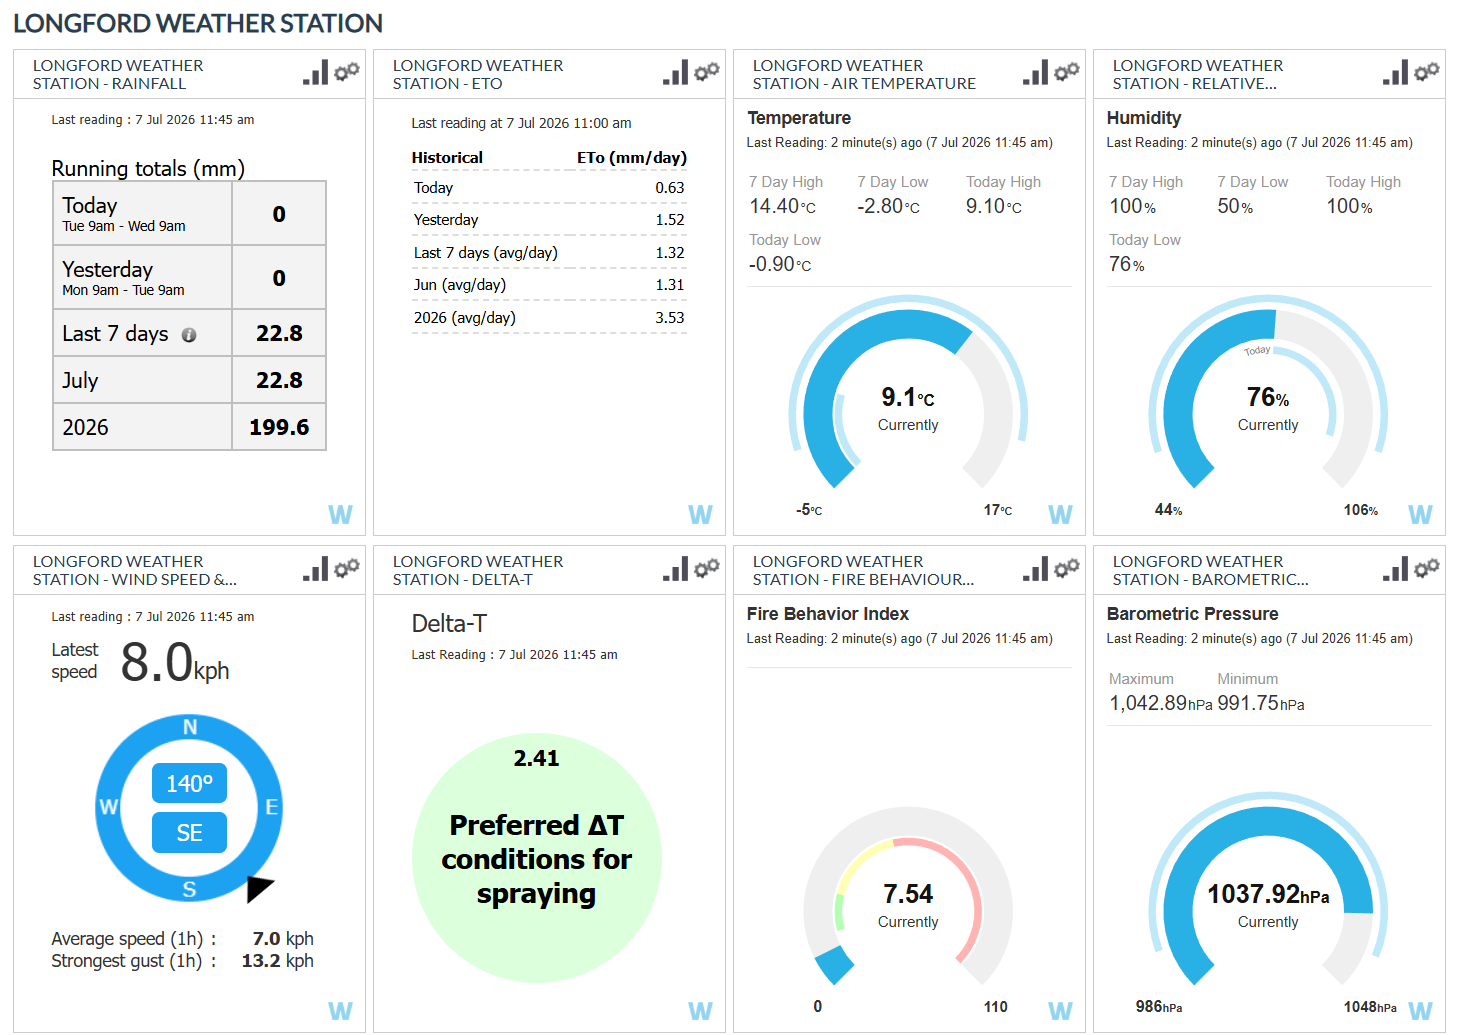Click latest wind speed 8.0 kph
This screenshot has height=1035, width=1458.
pyautogui.click(x=175, y=662)
